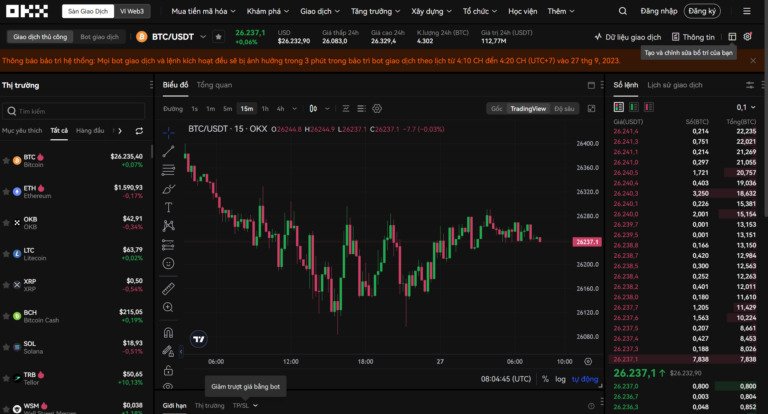Toggle percent scale on chart
The height and width of the screenshot is (414, 768).
(545, 379)
